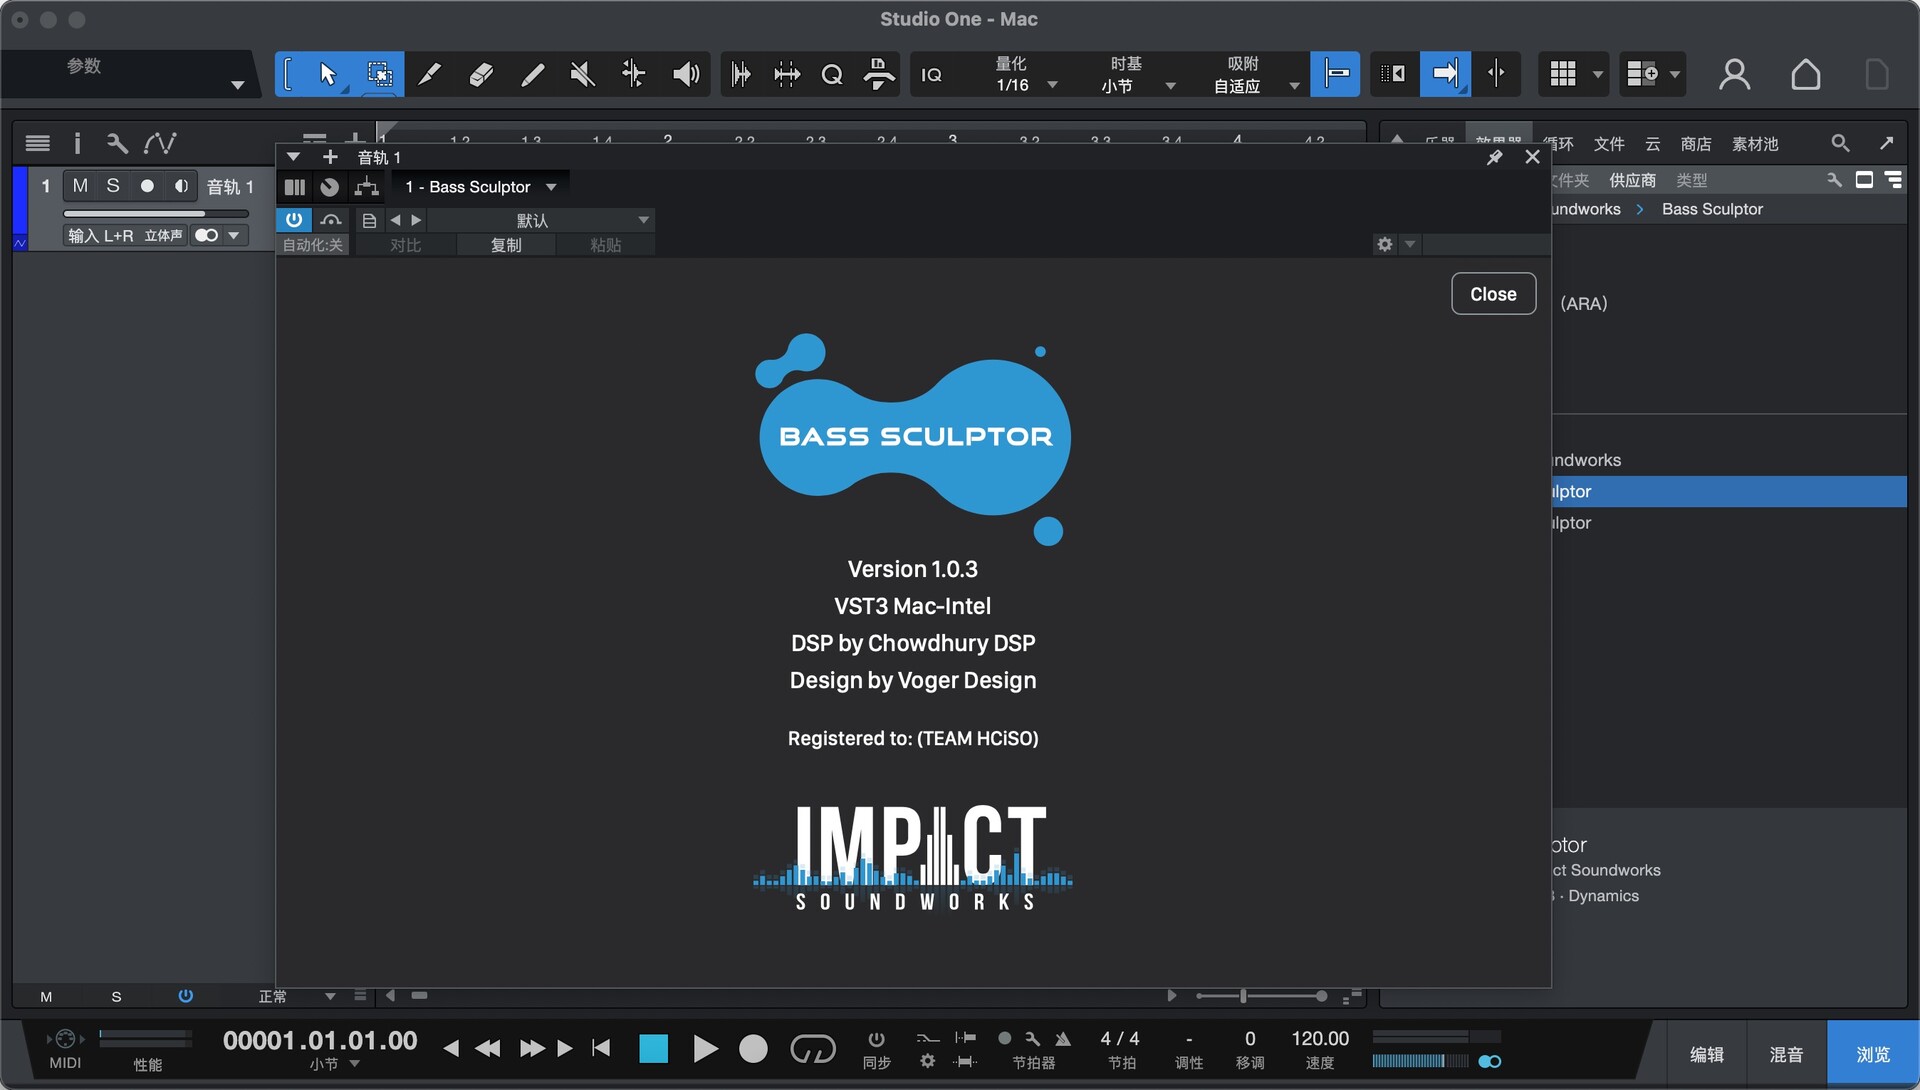
Task: Open the 混音 mix view
Action: [x=1787, y=1054]
